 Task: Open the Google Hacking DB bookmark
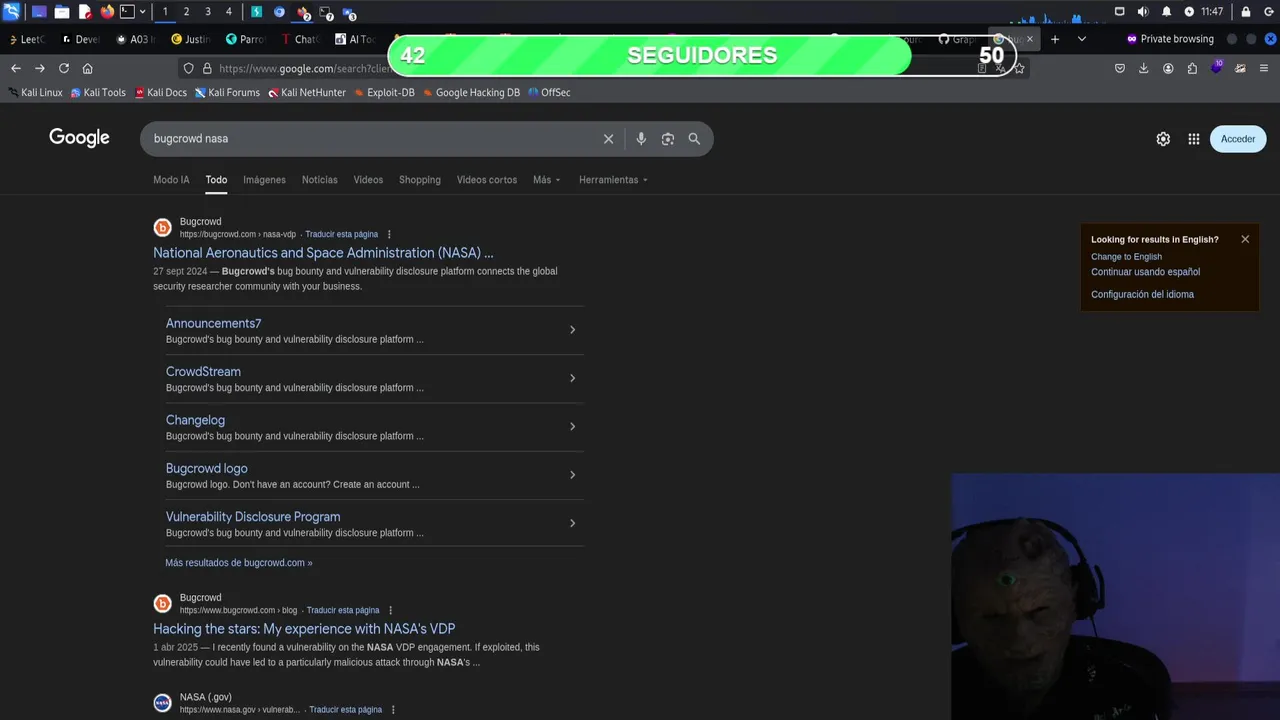click(x=471, y=92)
